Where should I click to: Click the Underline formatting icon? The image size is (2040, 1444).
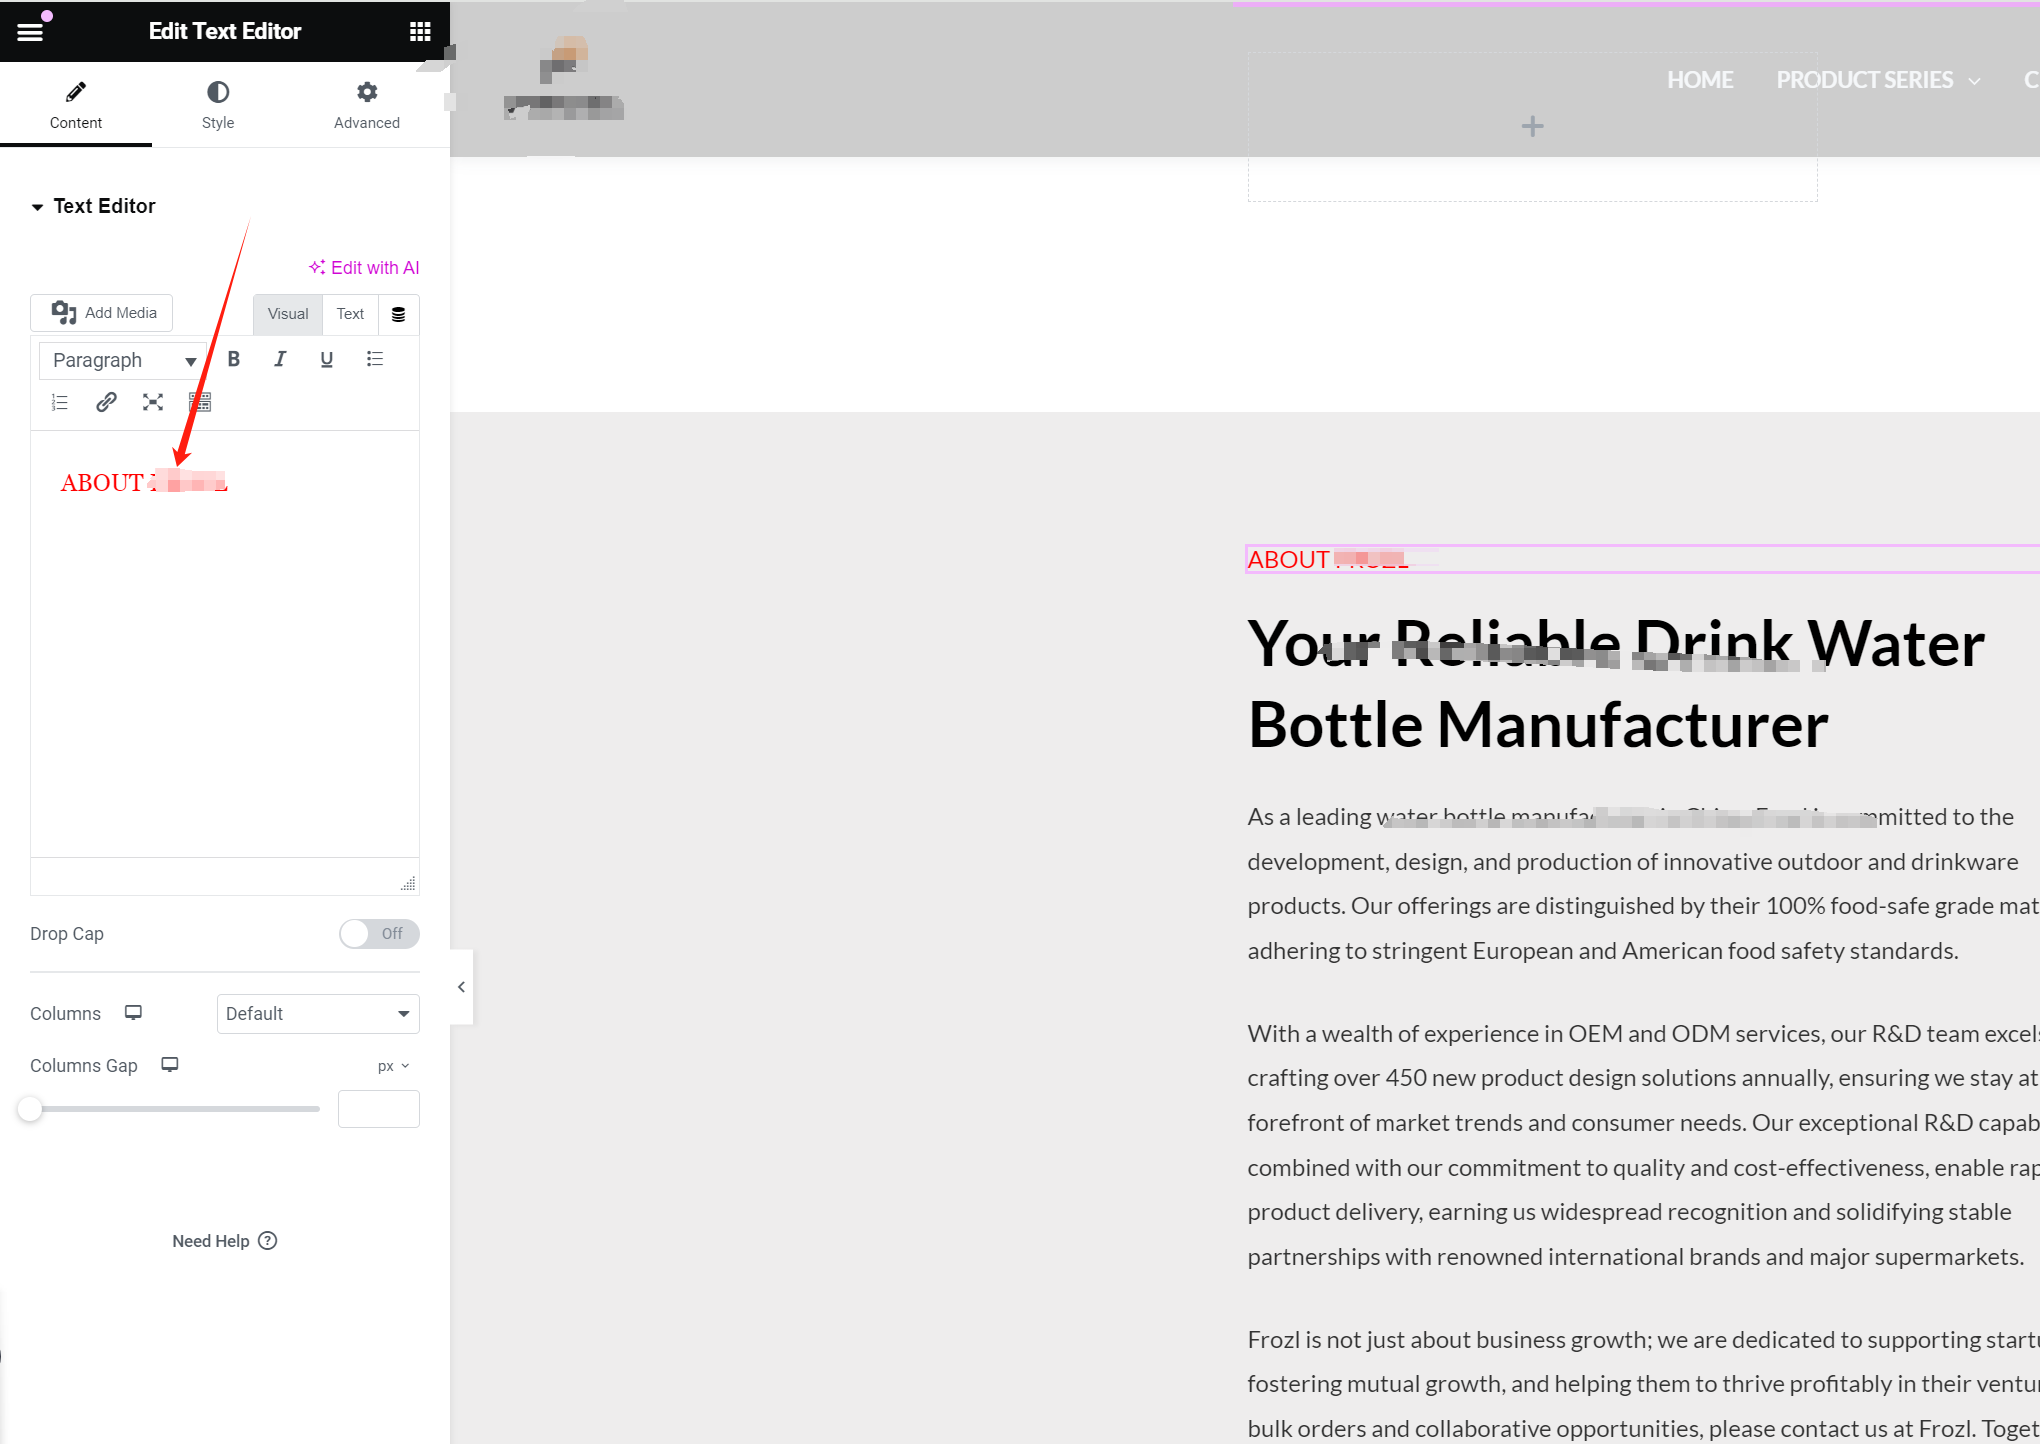coord(326,361)
